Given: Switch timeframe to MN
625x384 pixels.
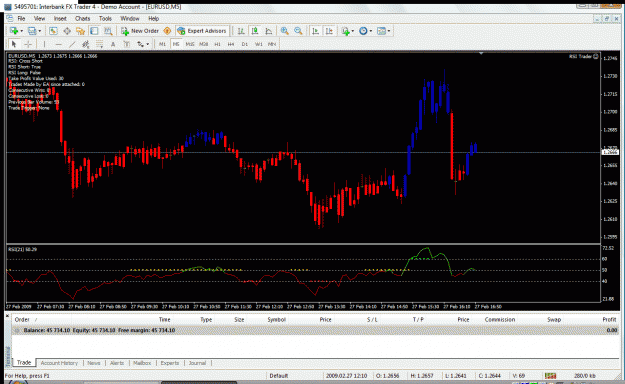Looking at the screenshot, I should (x=272, y=44).
